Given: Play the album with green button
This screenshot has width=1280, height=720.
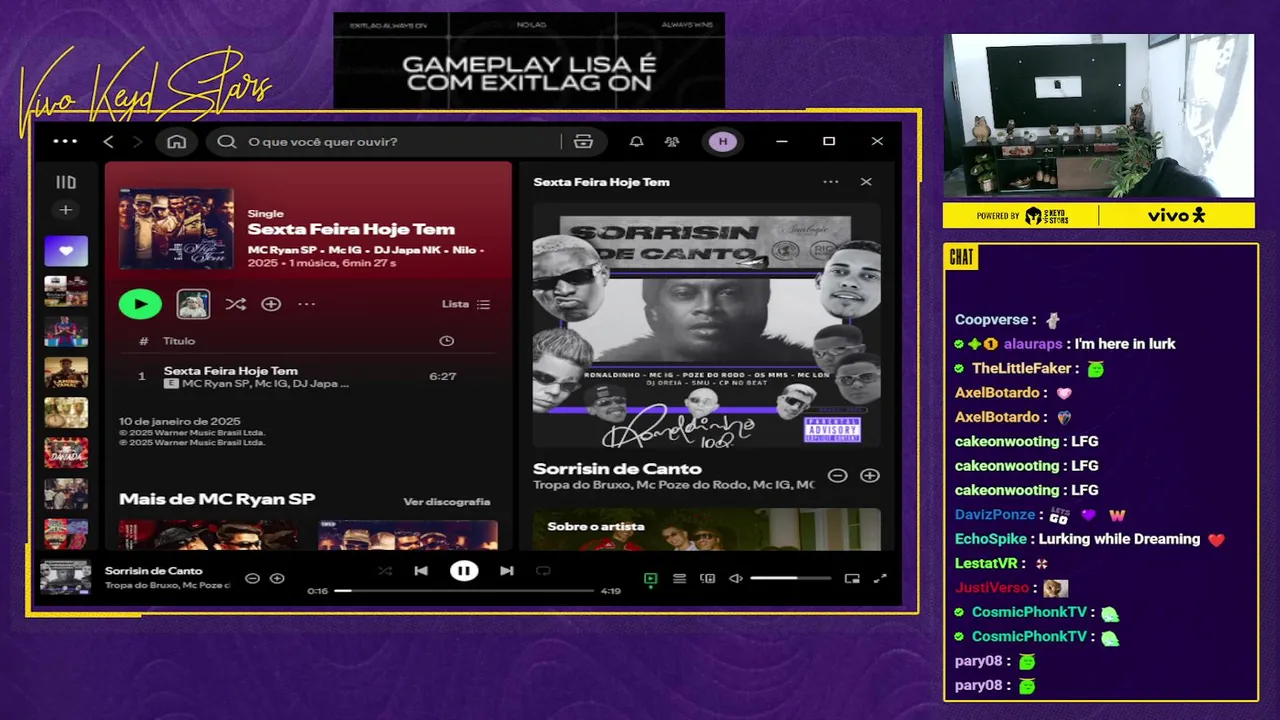Looking at the screenshot, I should coord(140,304).
